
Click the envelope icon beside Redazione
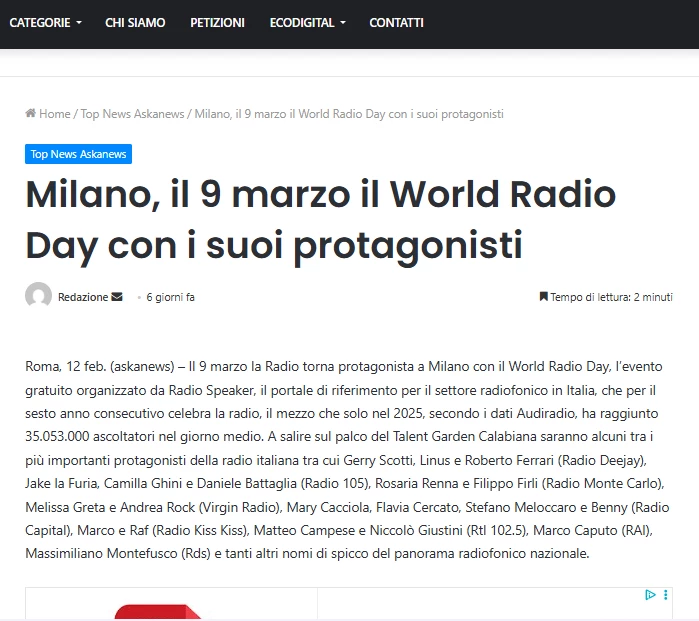click(x=117, y=297)
